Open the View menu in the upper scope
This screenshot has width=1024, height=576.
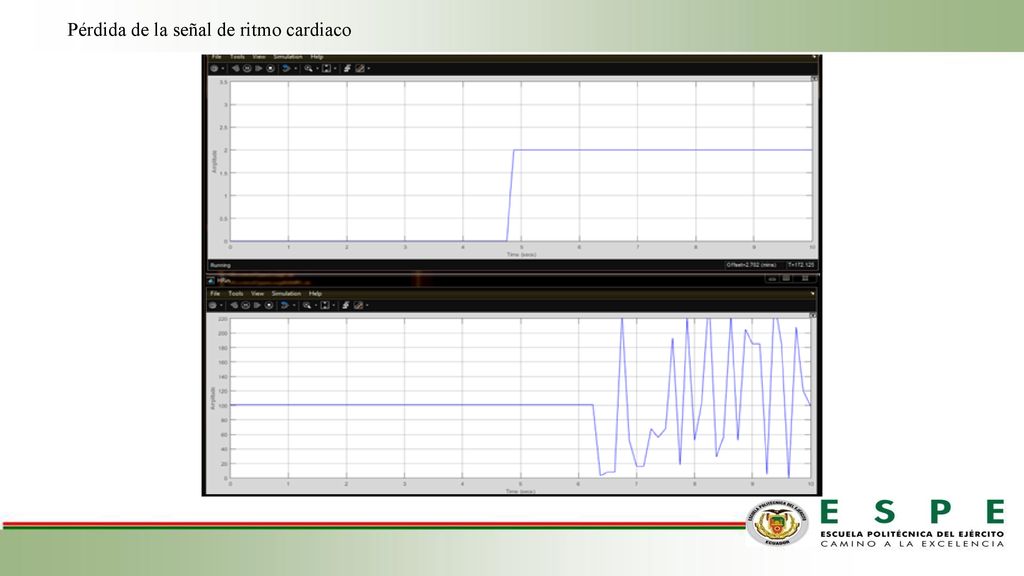point(259,57)
